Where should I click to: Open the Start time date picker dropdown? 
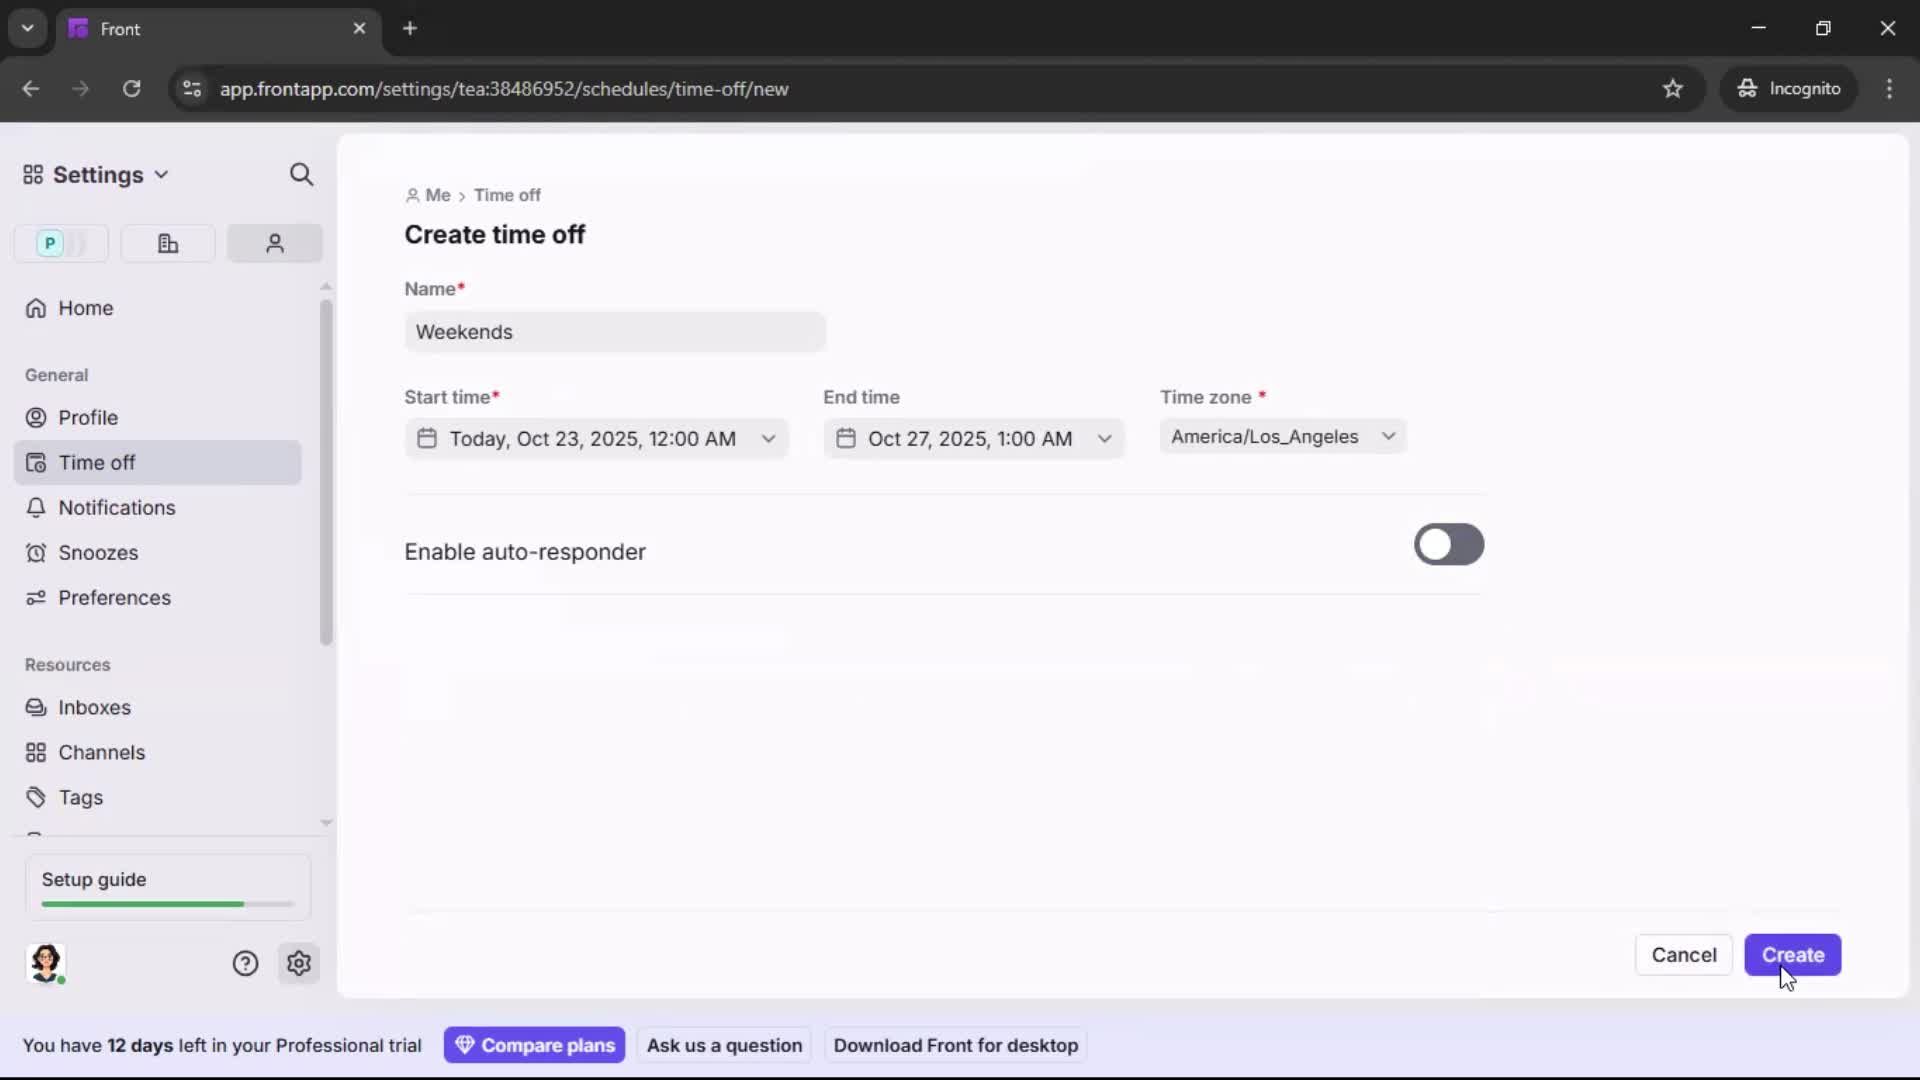[768, 438]
